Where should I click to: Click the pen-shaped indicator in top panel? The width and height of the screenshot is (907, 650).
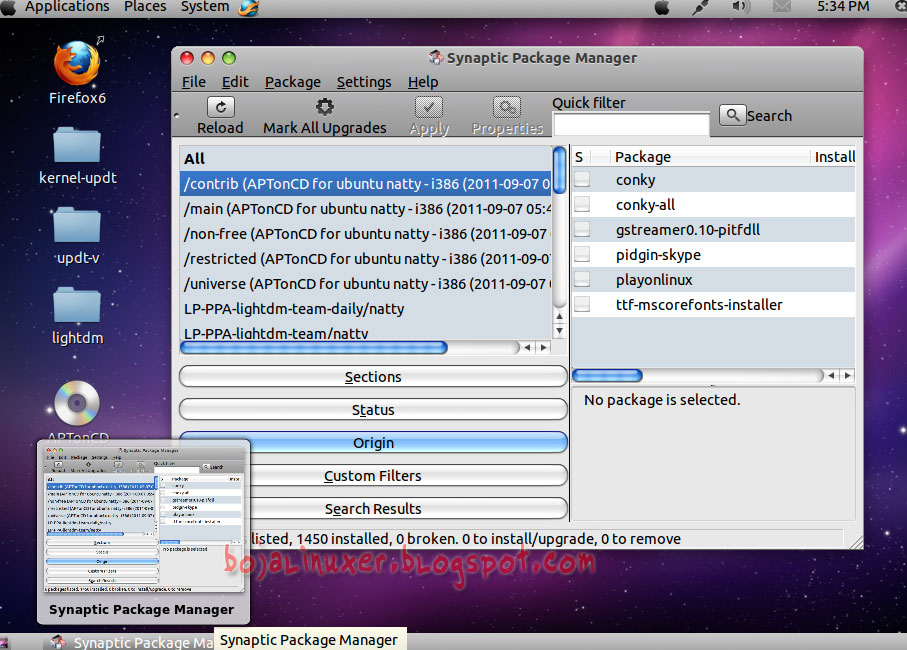pyautogui.click(x=701, y=7)
